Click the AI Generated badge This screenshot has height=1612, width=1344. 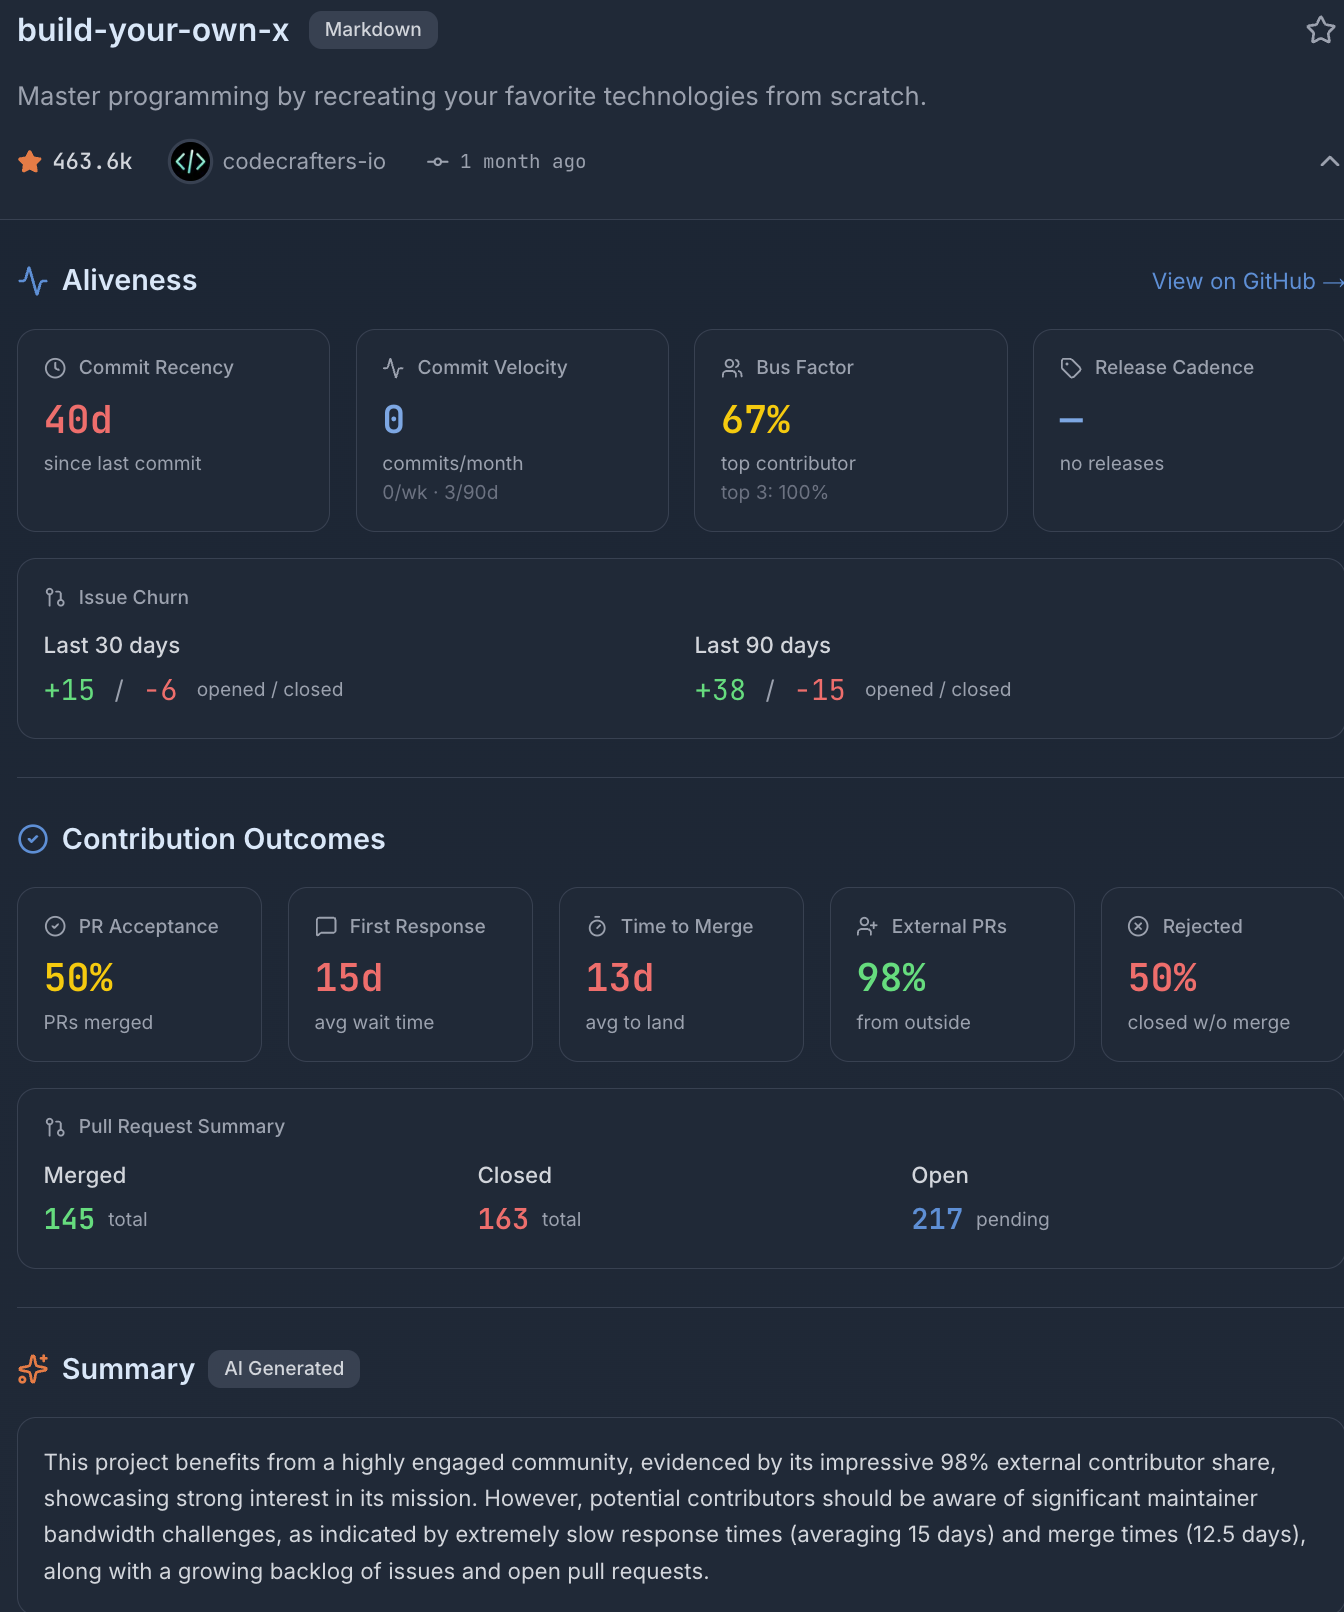284,1369
